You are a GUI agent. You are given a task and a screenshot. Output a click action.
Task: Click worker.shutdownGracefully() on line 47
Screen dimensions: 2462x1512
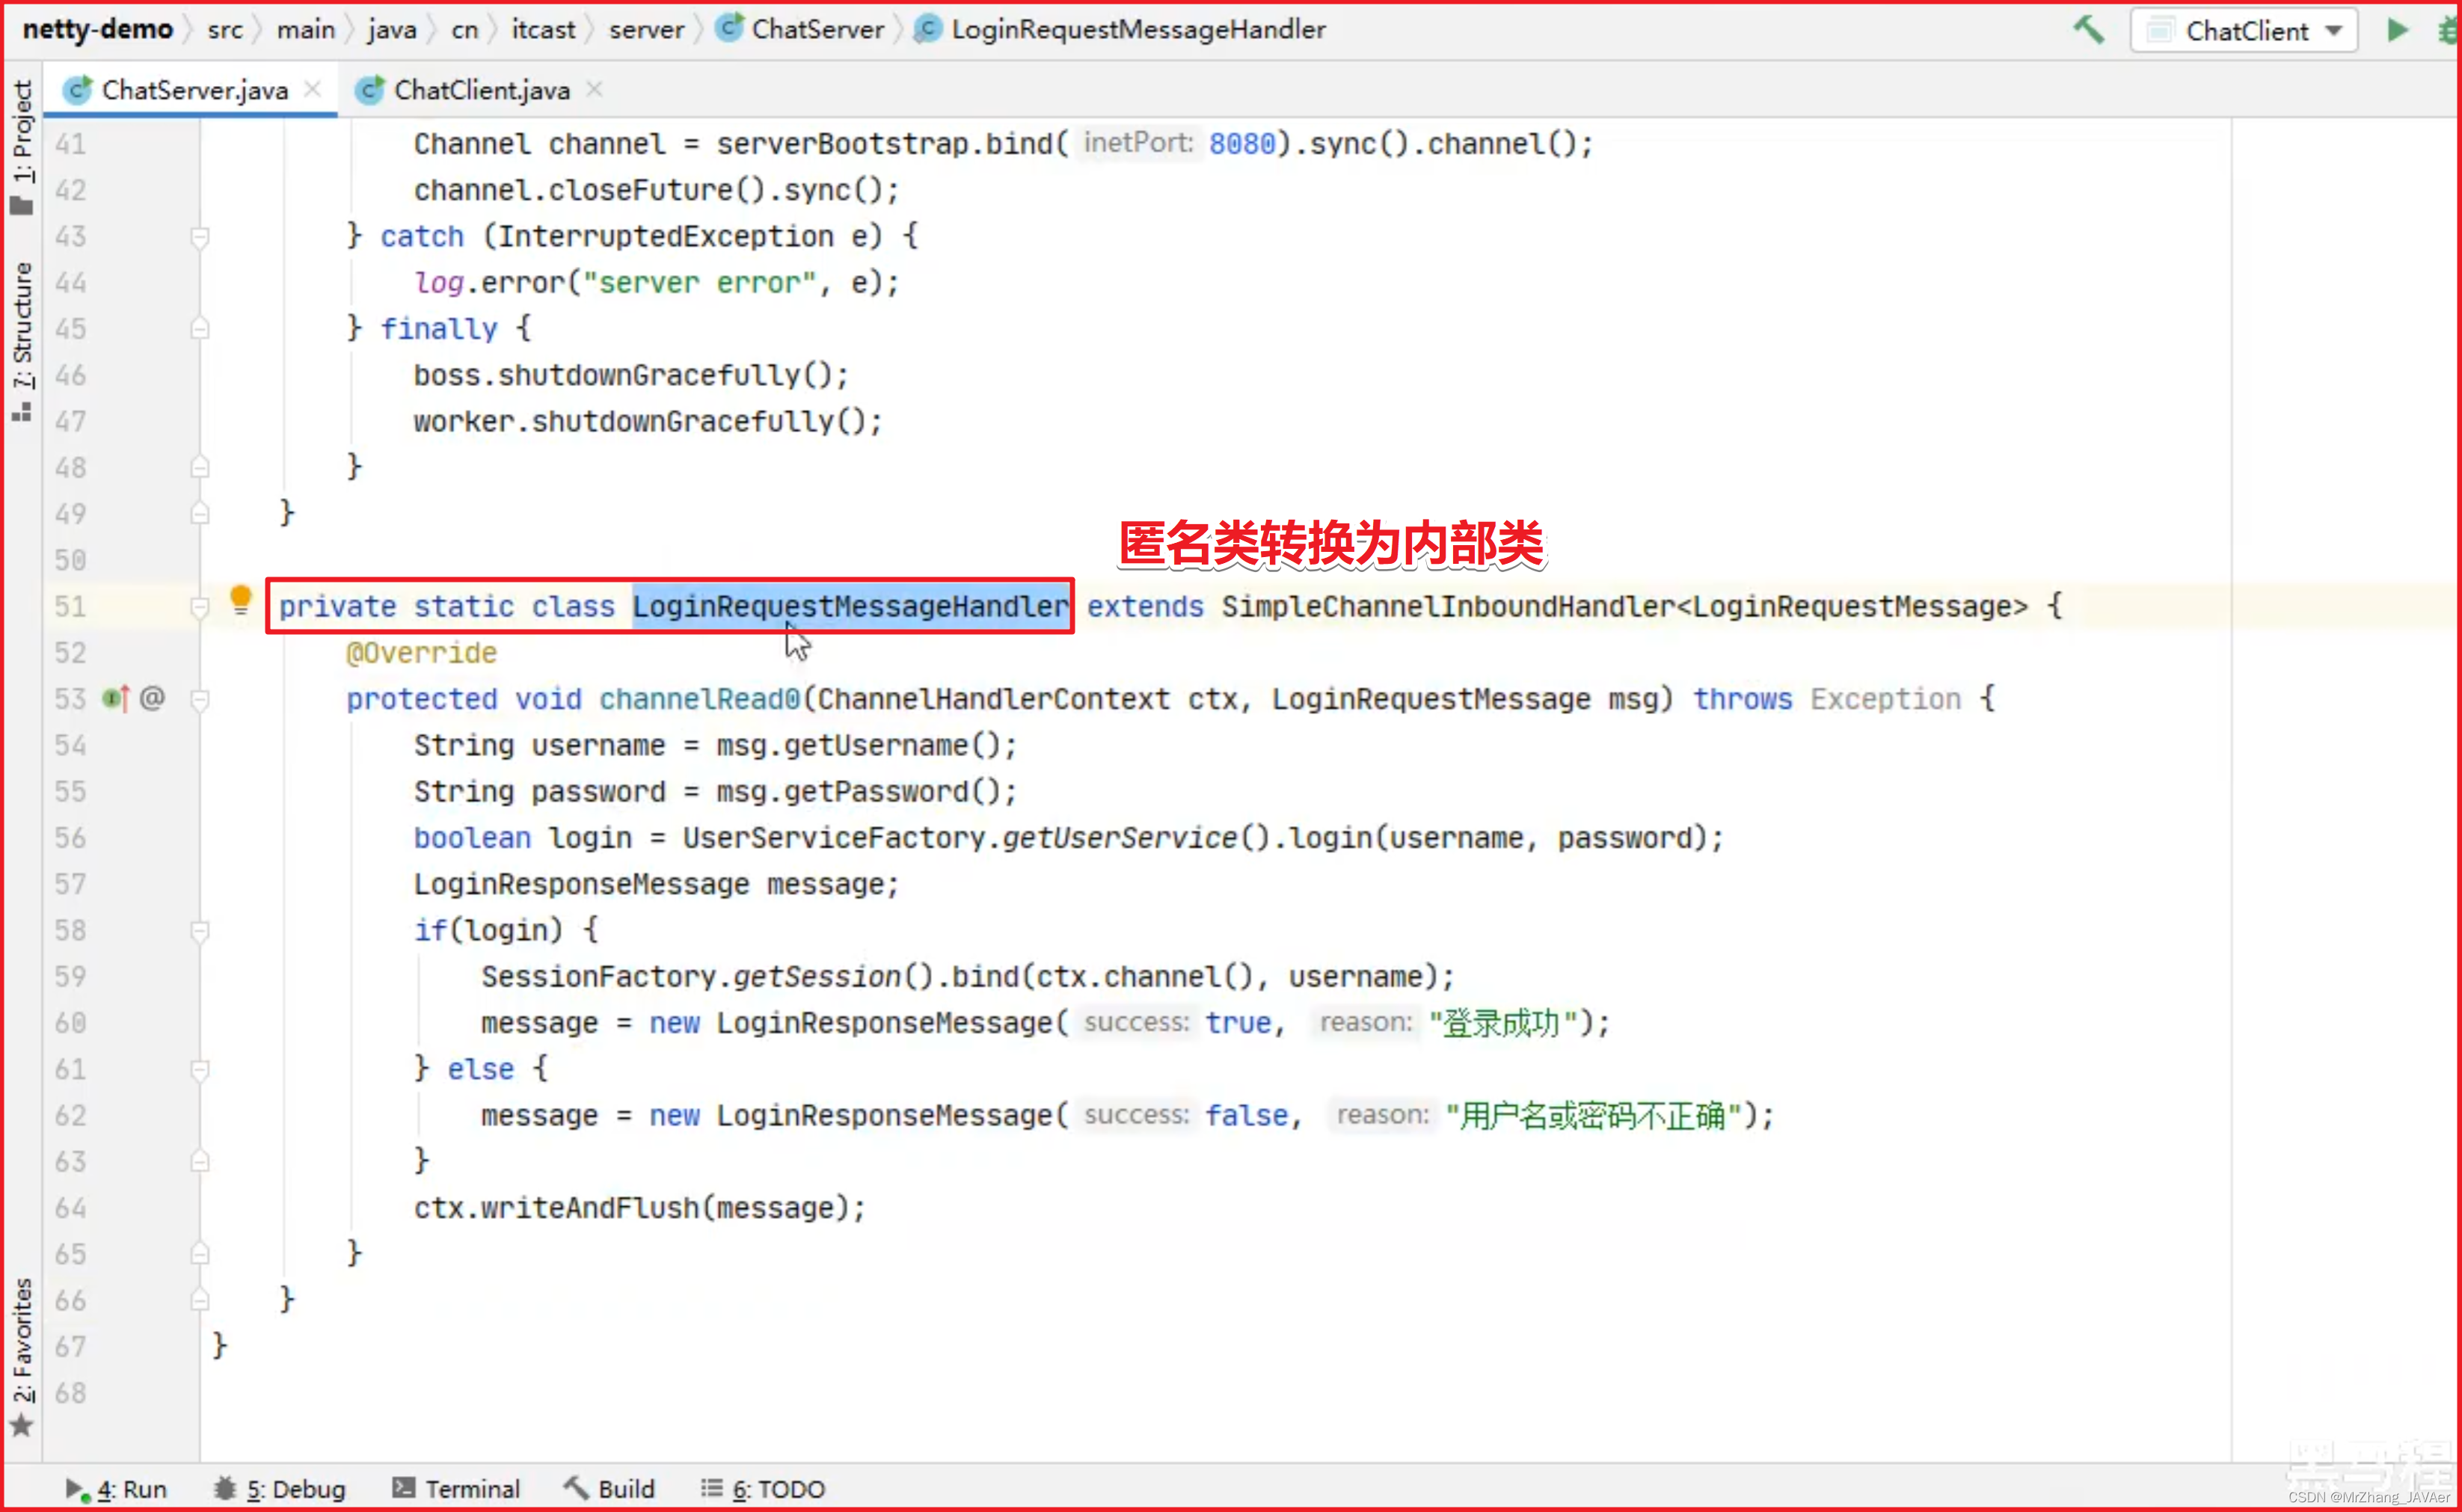tap(640, 422)
